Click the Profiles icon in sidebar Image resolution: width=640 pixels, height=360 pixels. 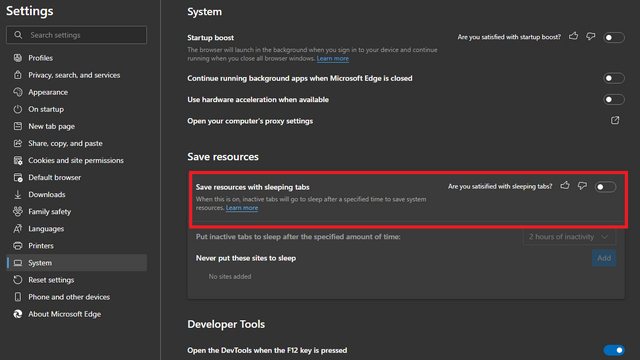click(x=18, y=58)
